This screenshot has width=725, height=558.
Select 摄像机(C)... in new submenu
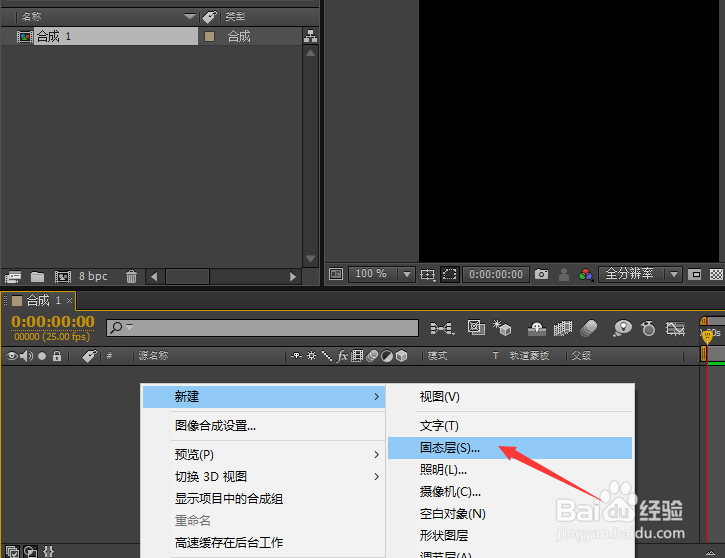510,492
